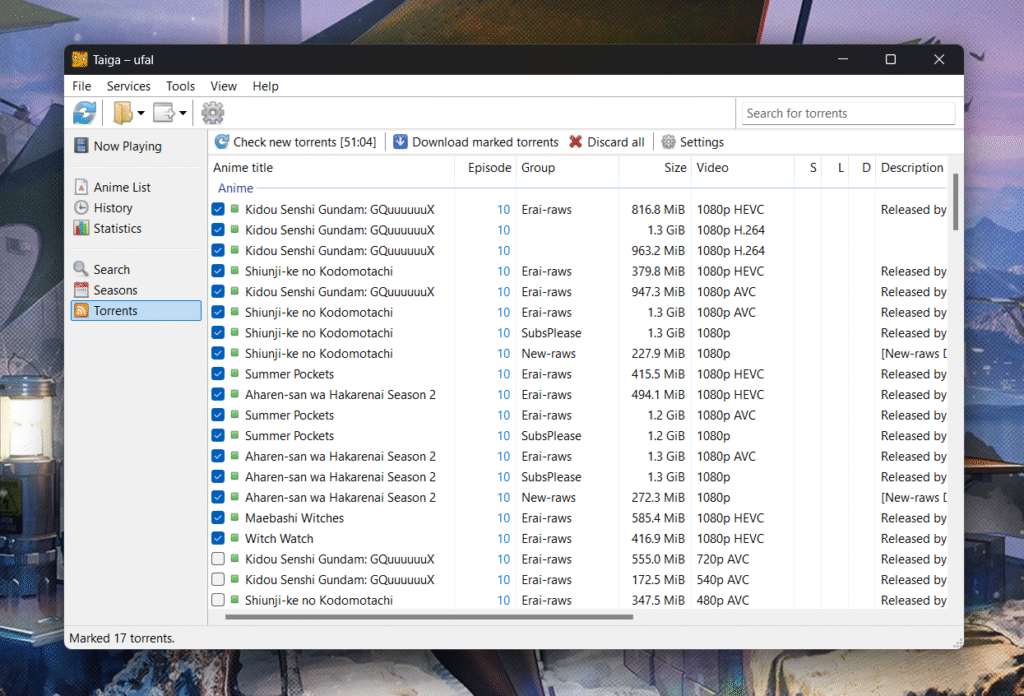Select Summer Pockets SubsPlease row title
Viewport: 1024px width, 696px height.
click(289, 435)
